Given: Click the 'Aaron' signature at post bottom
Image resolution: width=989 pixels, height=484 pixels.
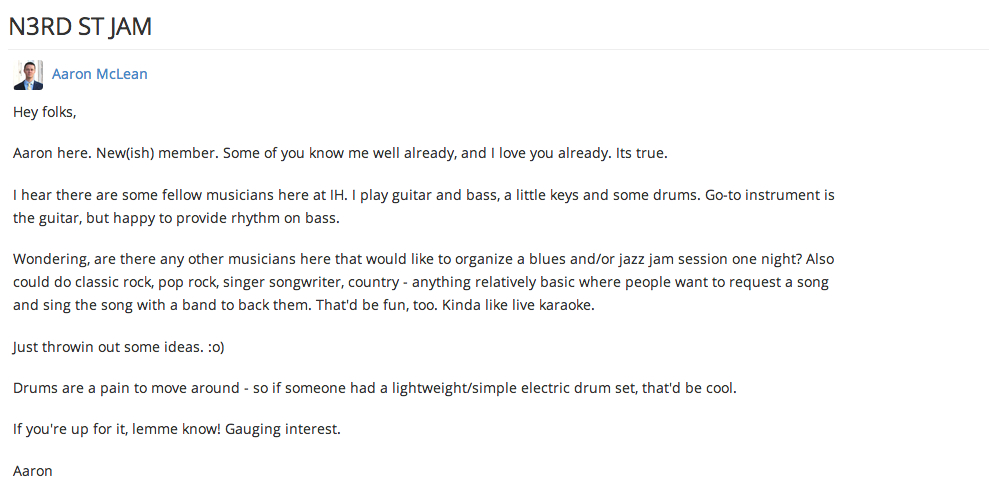Looking at the screenshot, I should click(33, 471).
